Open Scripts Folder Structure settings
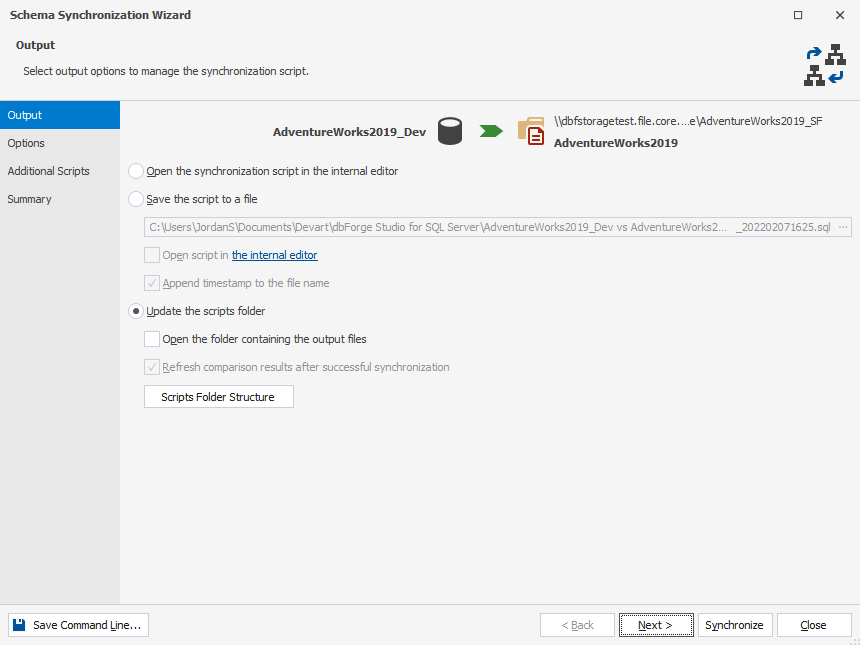The height and width of the screenshot is (645, 860). [219, 397]
